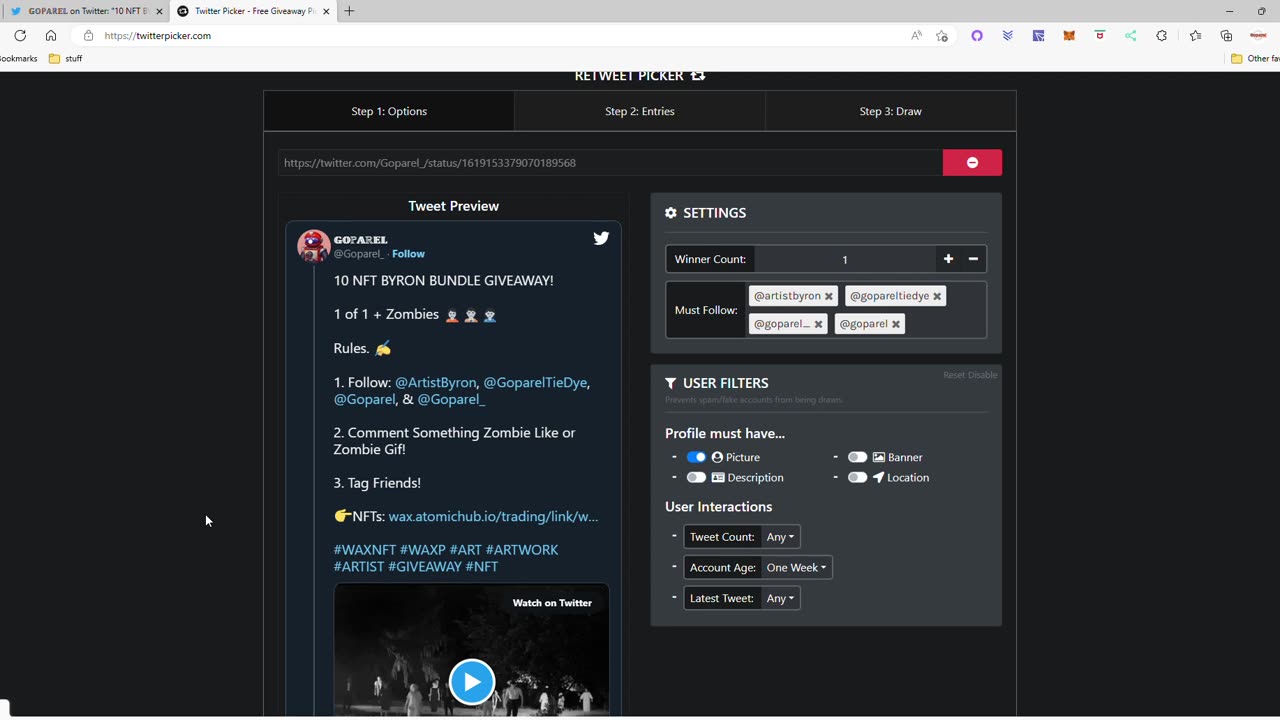Open the MetaMask fox extension
The width and height of the screenshot is (1280, 720).
coord(1069,36)
